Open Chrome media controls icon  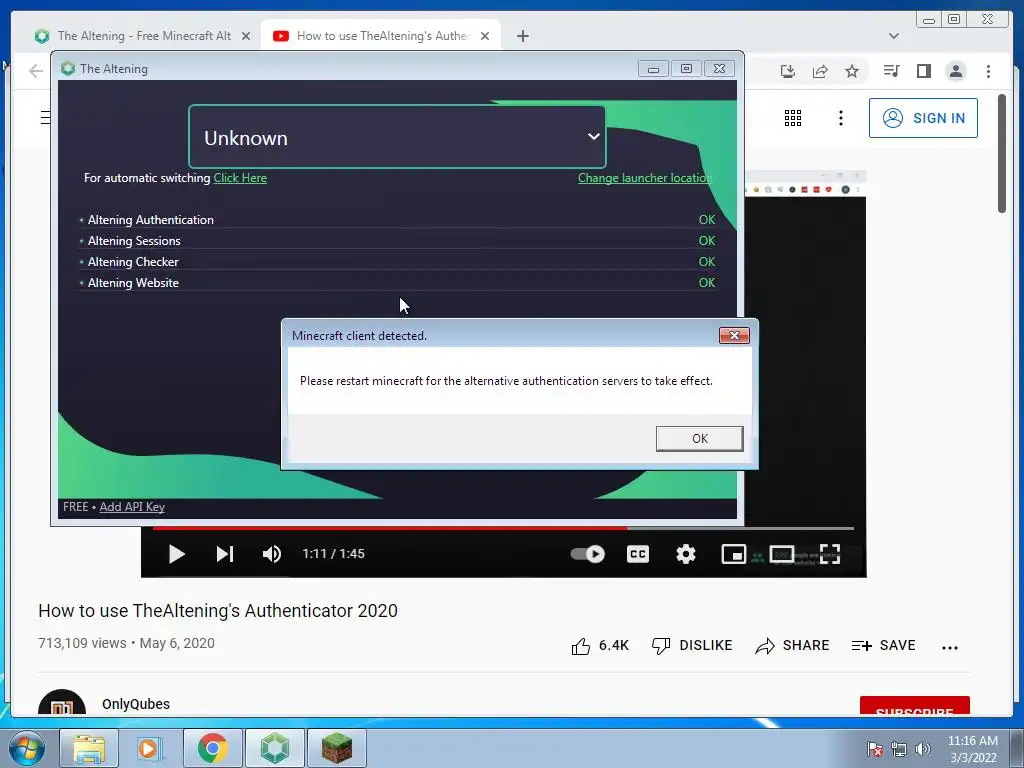click(891, 71)
